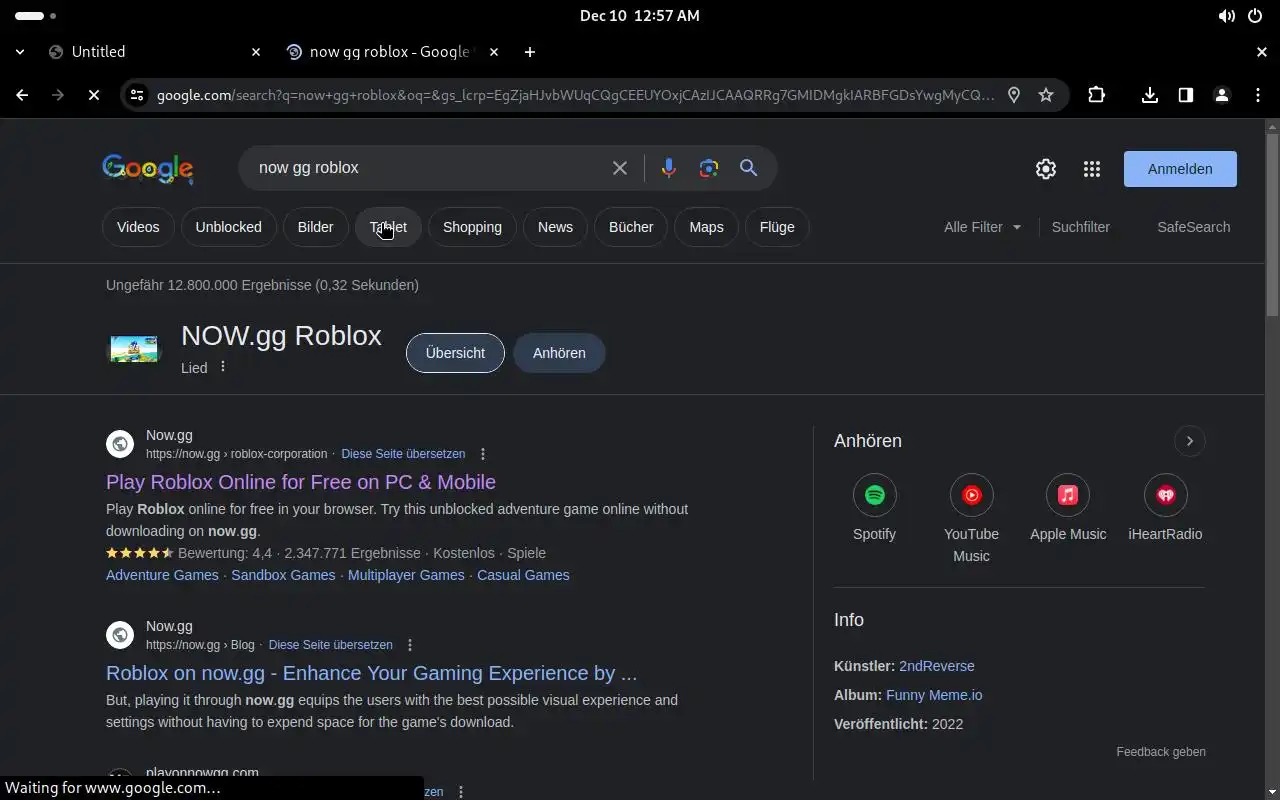Open Suchfilter tools
1280x800 pixels.
tap(1081, 227)
